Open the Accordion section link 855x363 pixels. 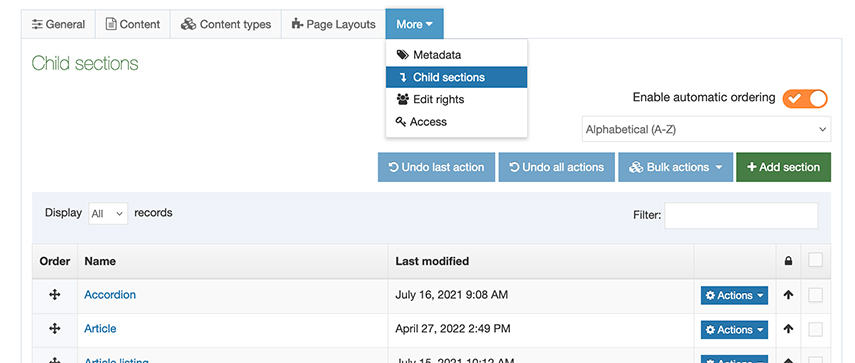(x=110, y=295)
